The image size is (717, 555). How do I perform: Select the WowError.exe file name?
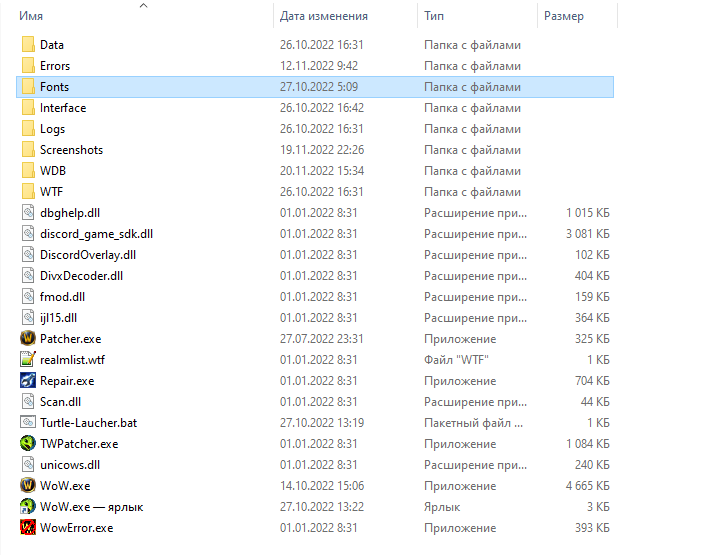(76, 528)
